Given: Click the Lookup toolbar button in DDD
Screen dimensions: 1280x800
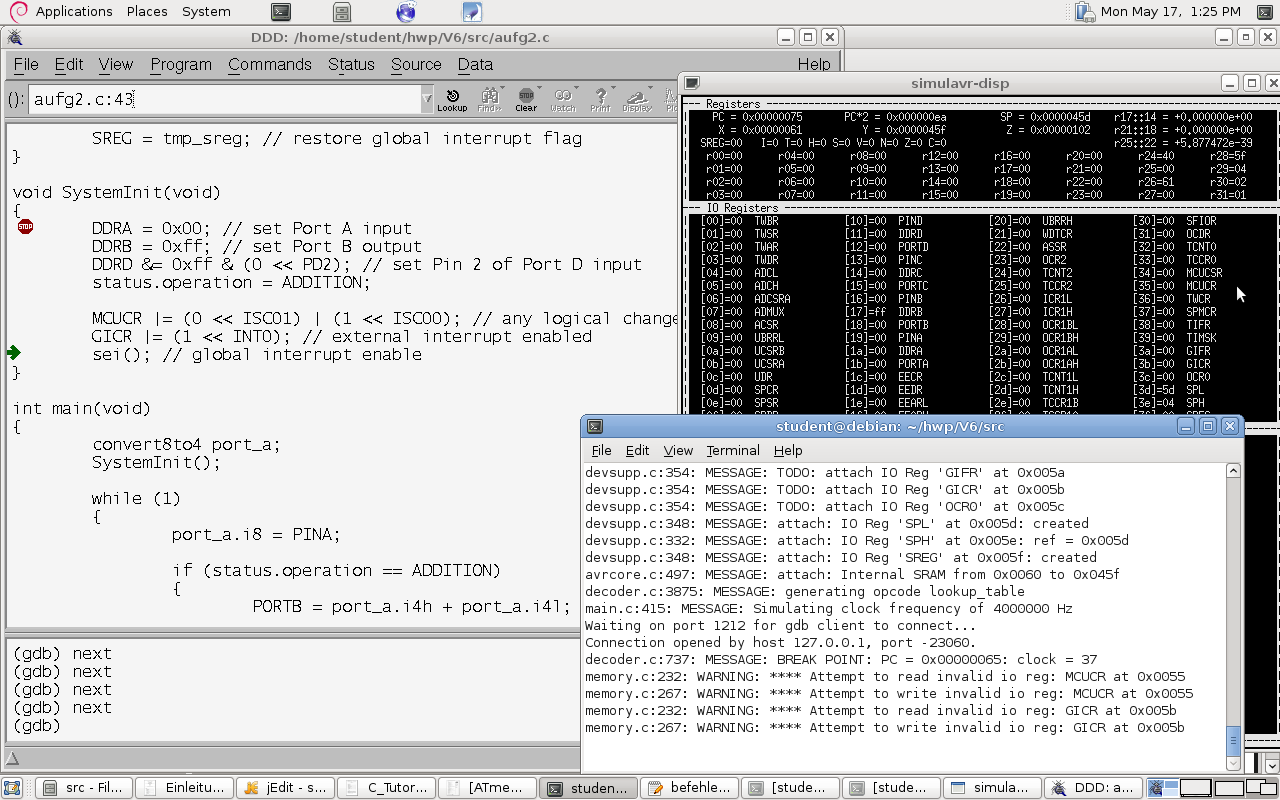Looking at the screenshot, I should (x=452, y=99).
